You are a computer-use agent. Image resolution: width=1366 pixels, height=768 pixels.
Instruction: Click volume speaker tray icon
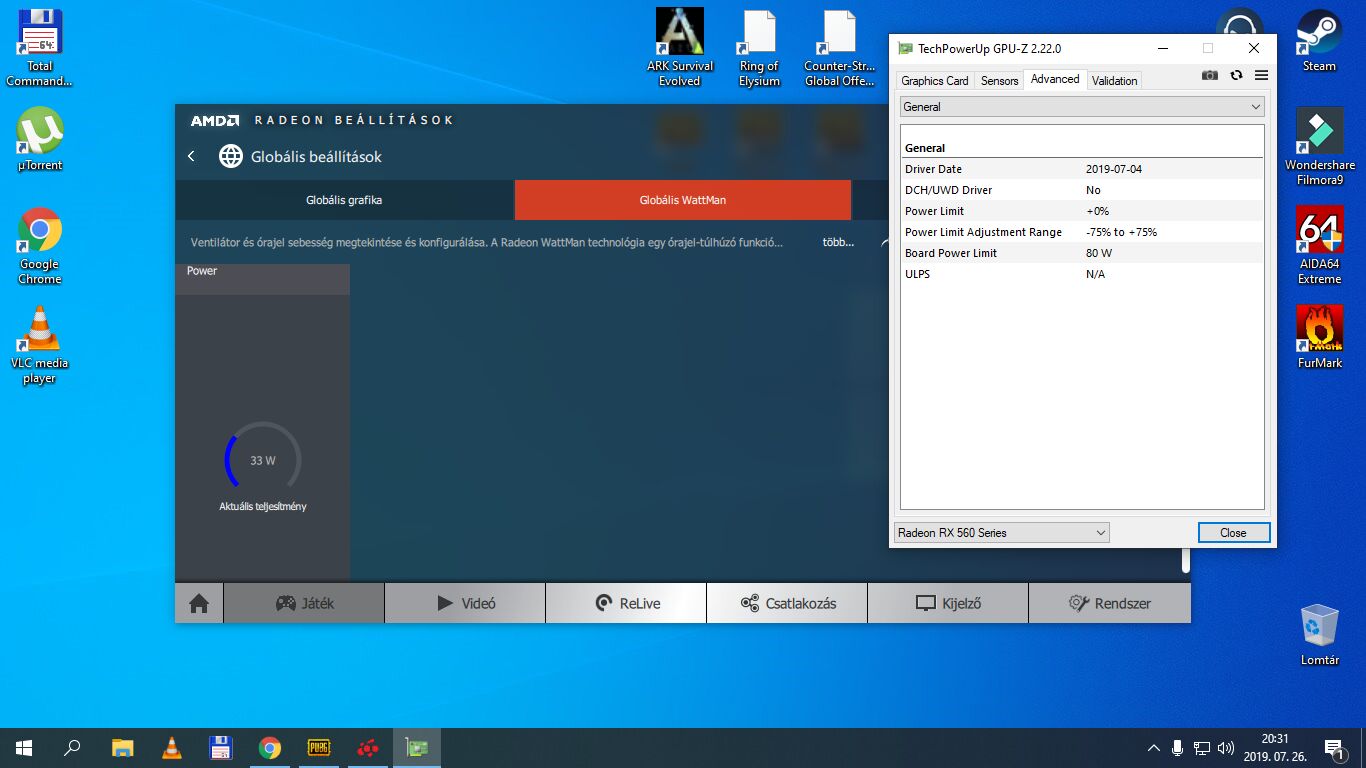1226,747
